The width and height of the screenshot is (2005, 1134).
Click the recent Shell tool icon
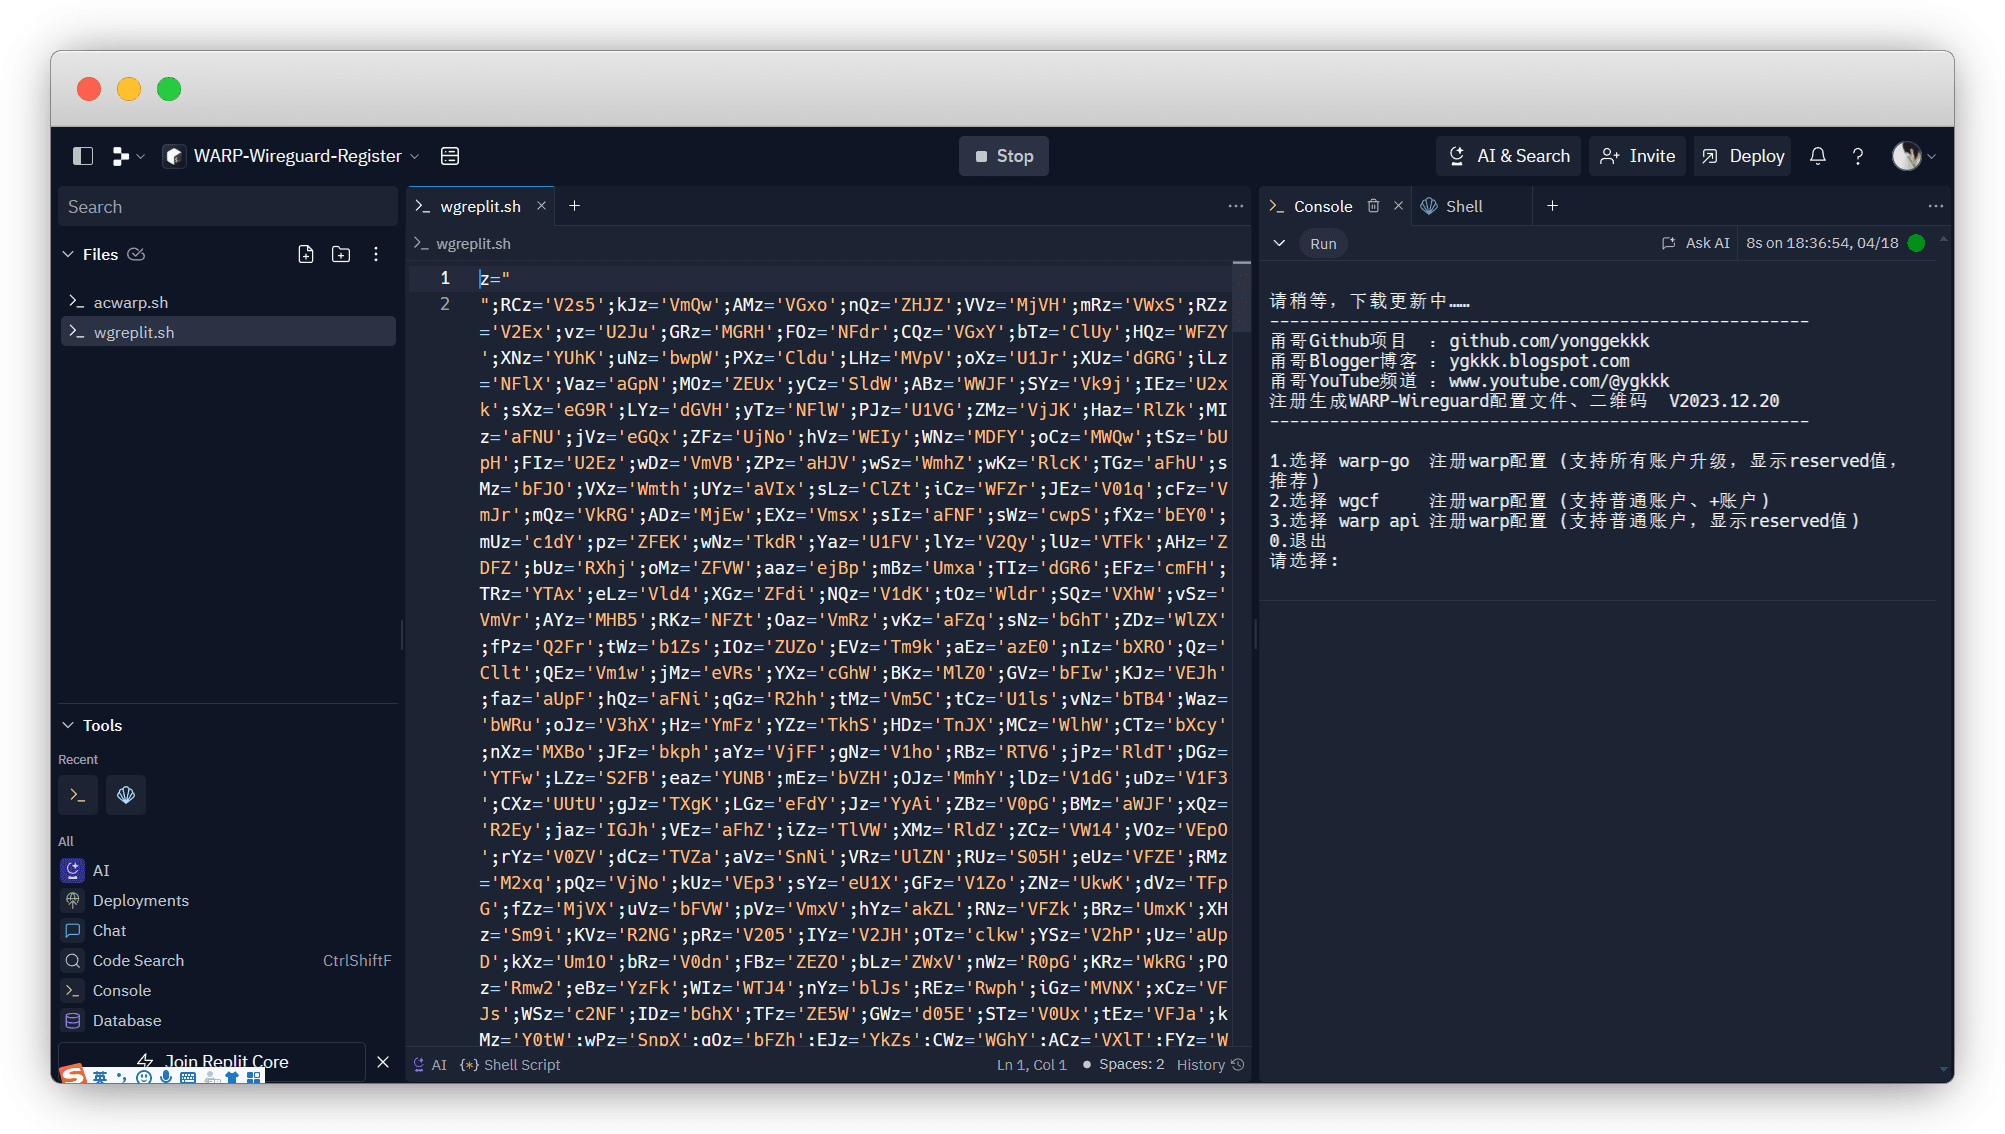click(126, 795)
